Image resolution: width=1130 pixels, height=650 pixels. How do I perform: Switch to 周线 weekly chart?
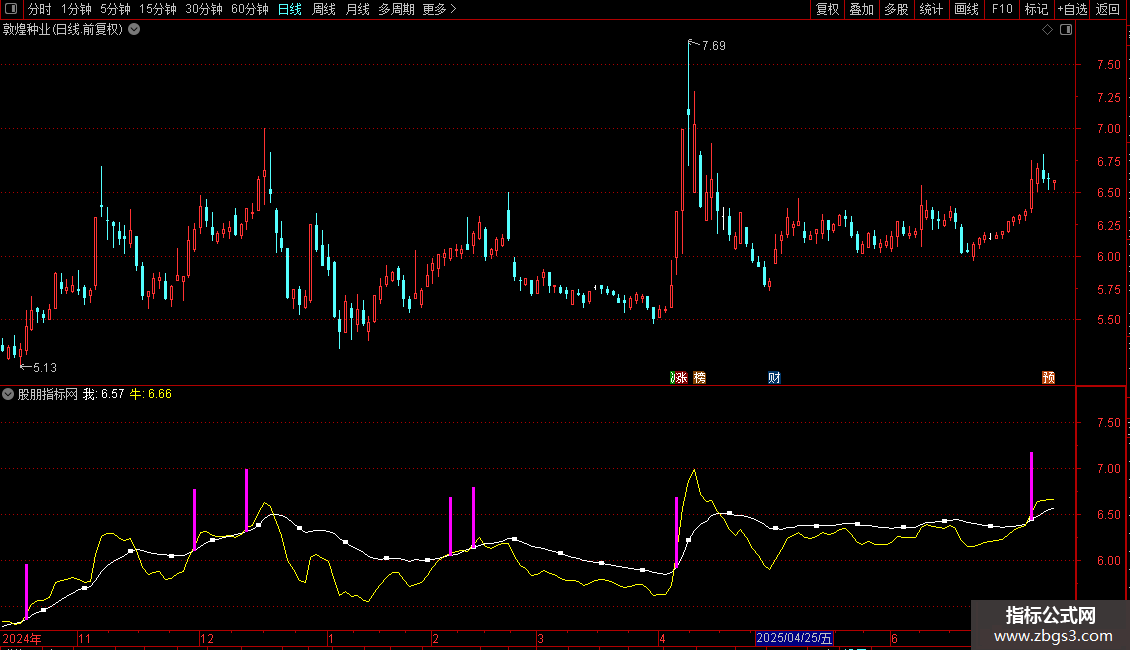pyautogui.click(x=324, y=9)
